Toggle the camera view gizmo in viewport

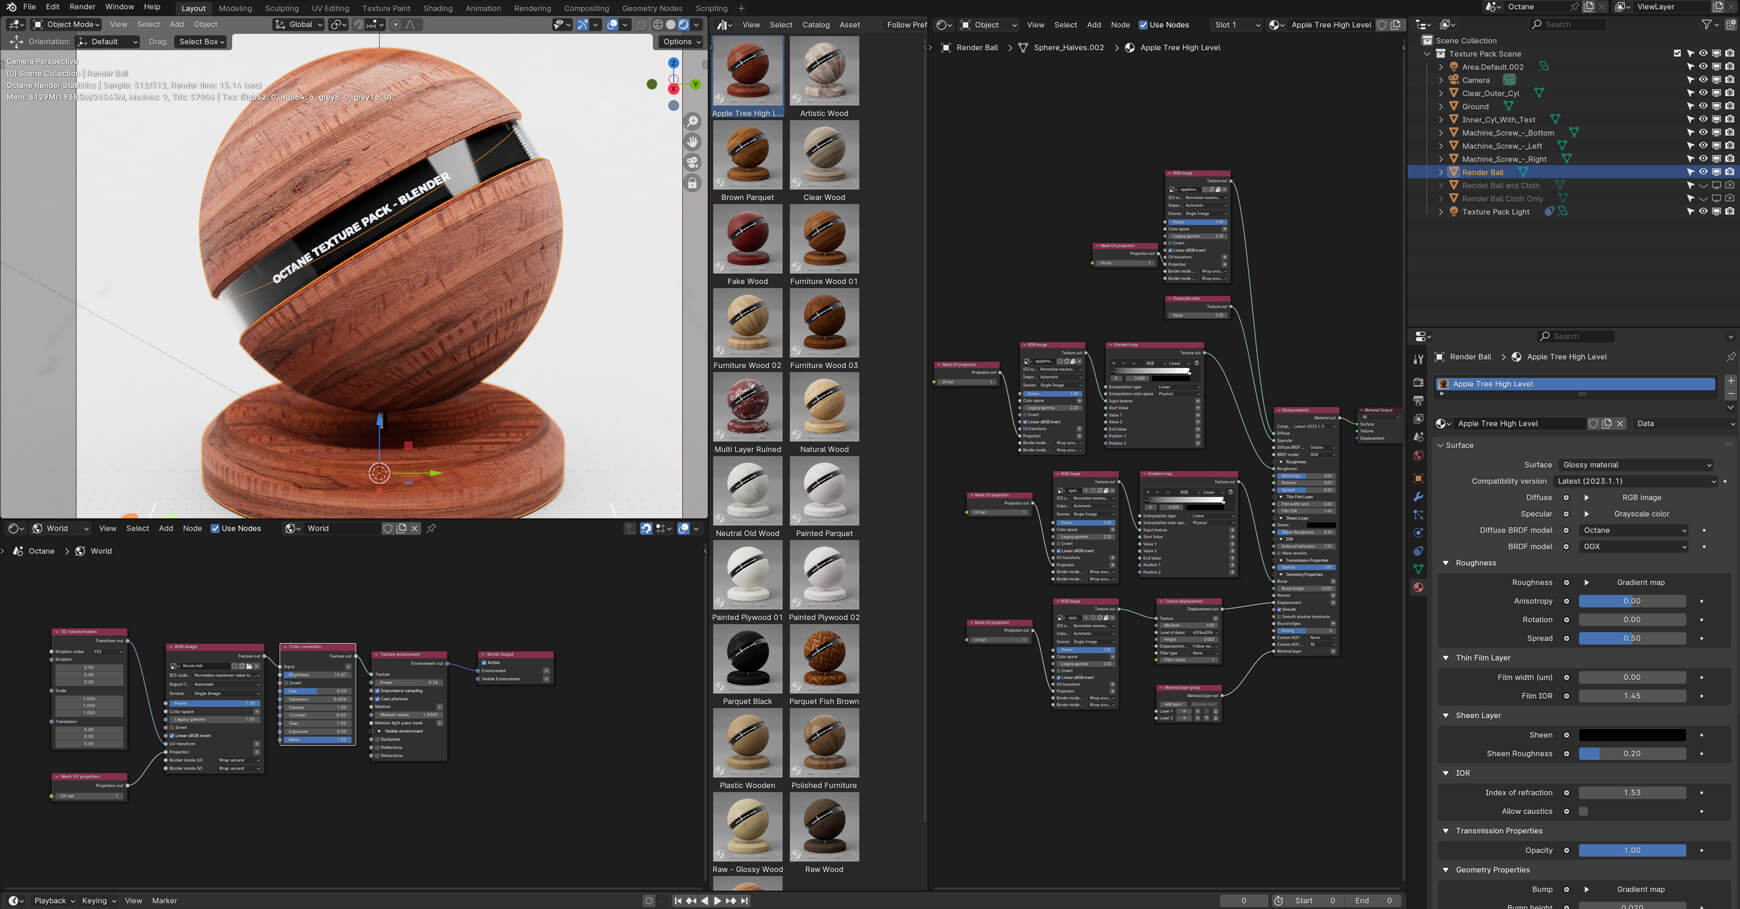pyautogui.click(x=692, y=163)
